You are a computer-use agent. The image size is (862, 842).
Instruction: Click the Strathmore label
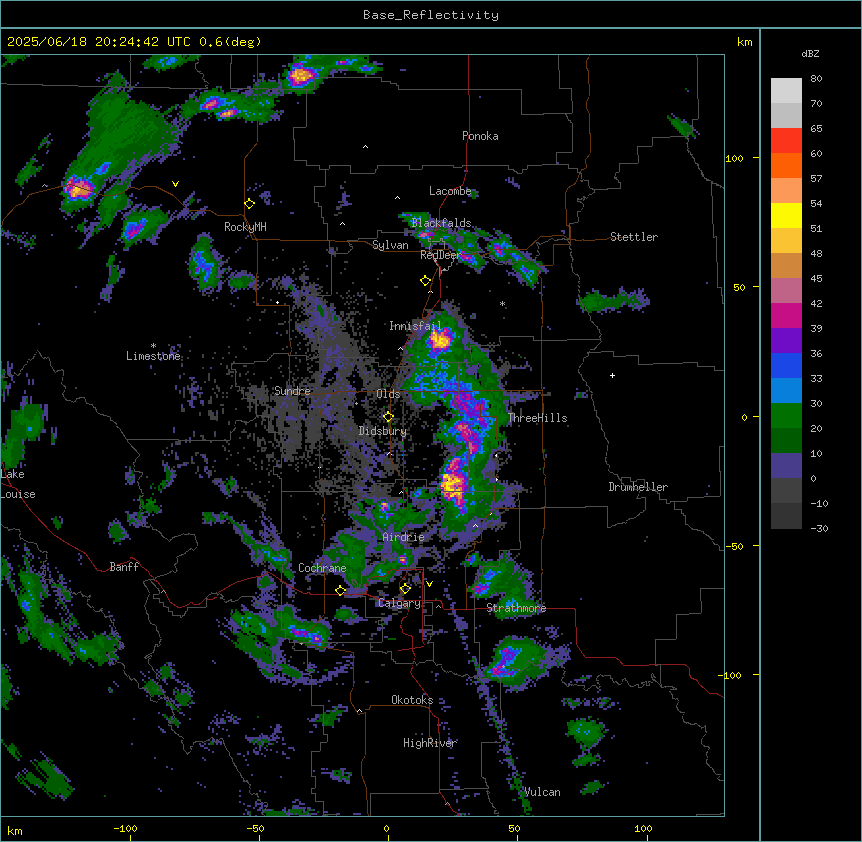(x=516, y=608)
